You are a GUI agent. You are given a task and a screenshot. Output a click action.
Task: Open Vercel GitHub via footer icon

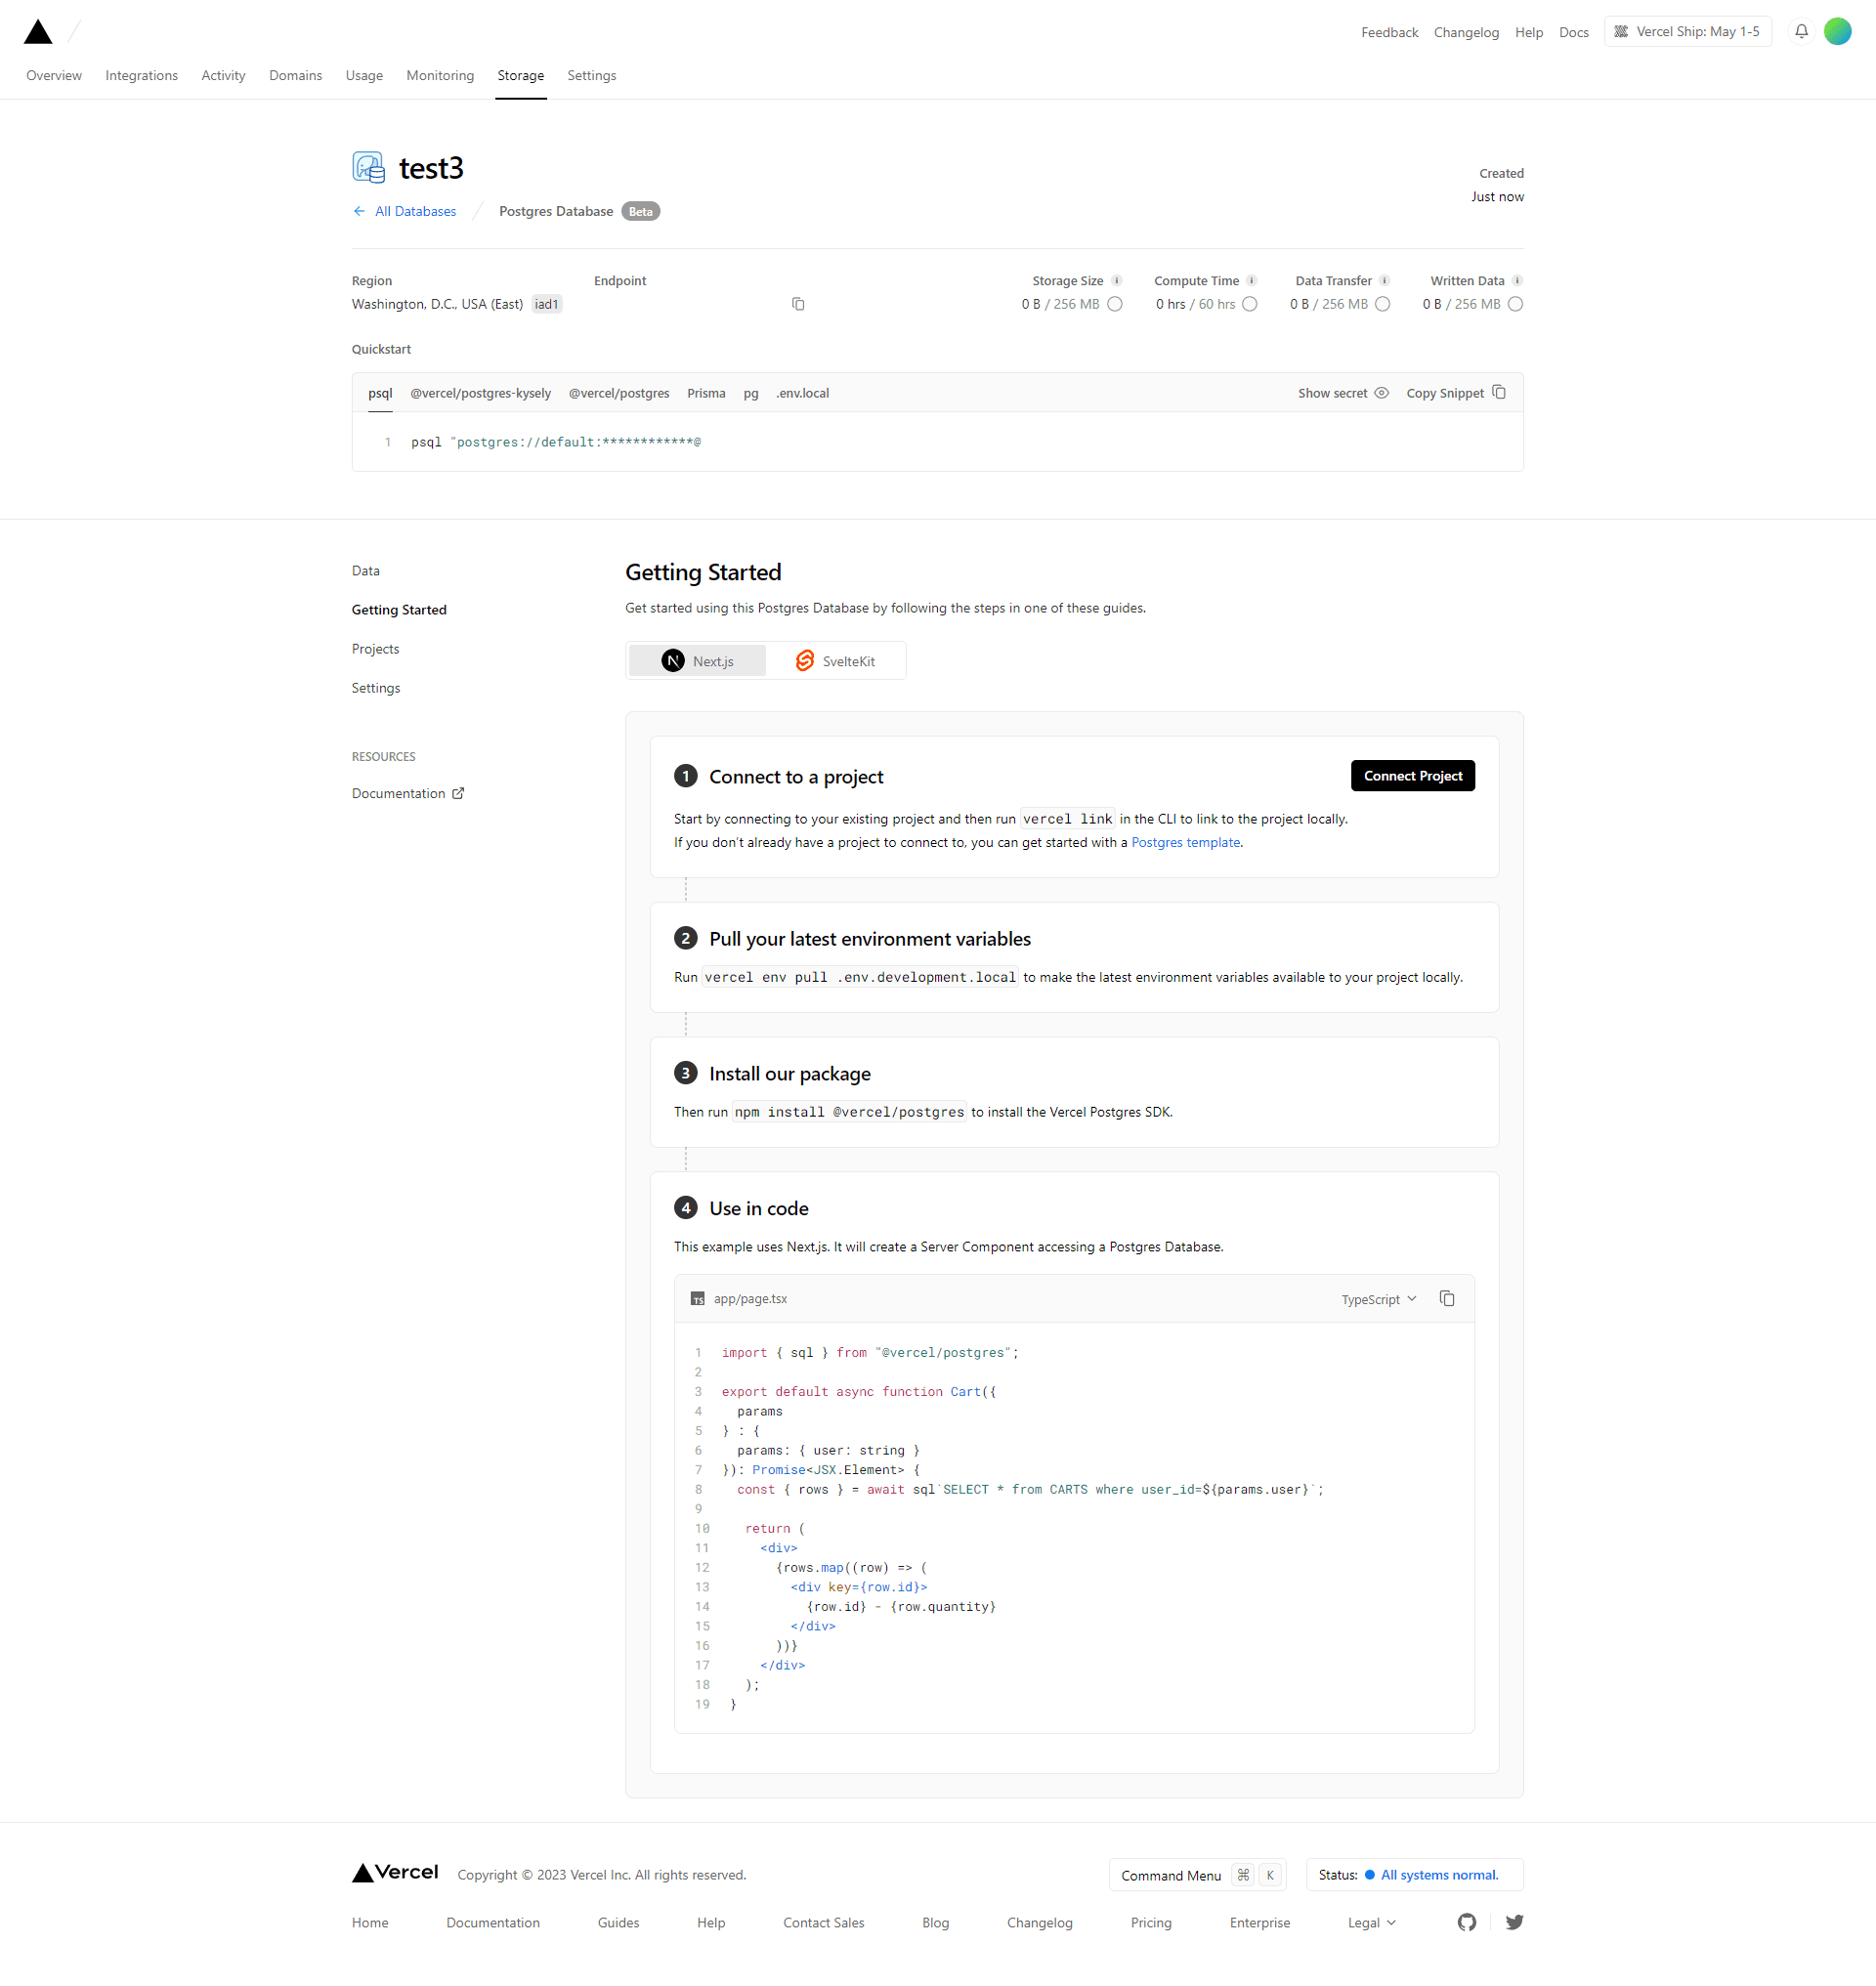point(1467,1922)
